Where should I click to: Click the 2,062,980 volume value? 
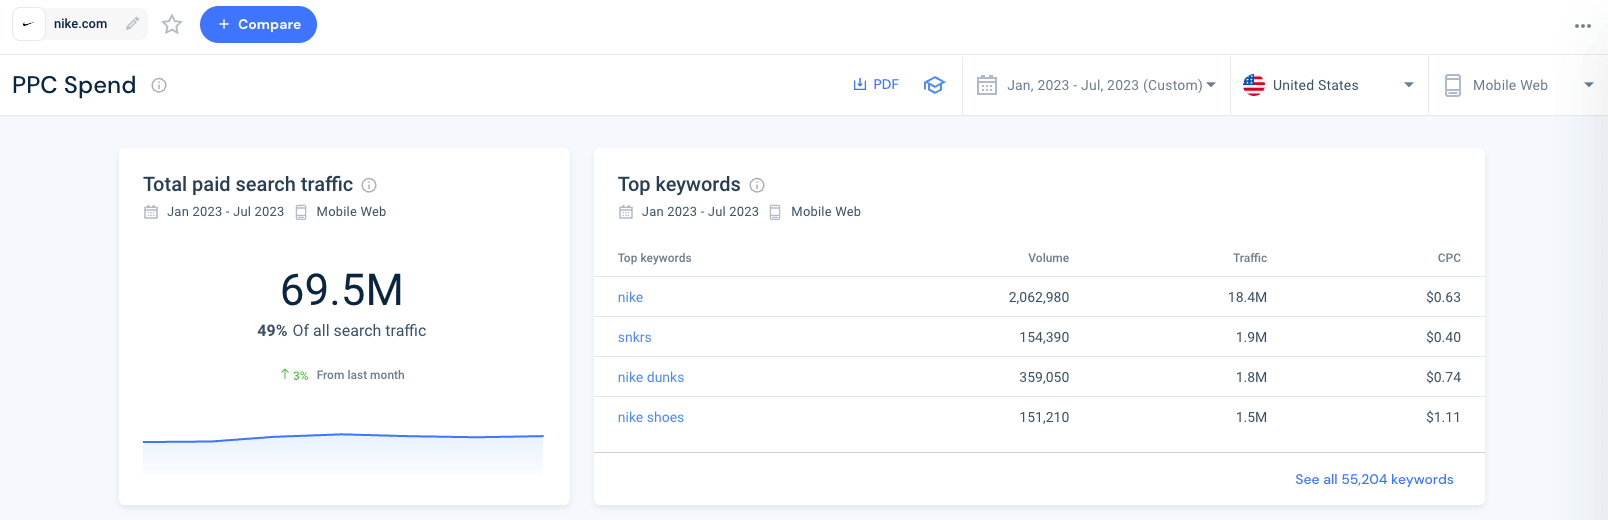pos(1039,297)
